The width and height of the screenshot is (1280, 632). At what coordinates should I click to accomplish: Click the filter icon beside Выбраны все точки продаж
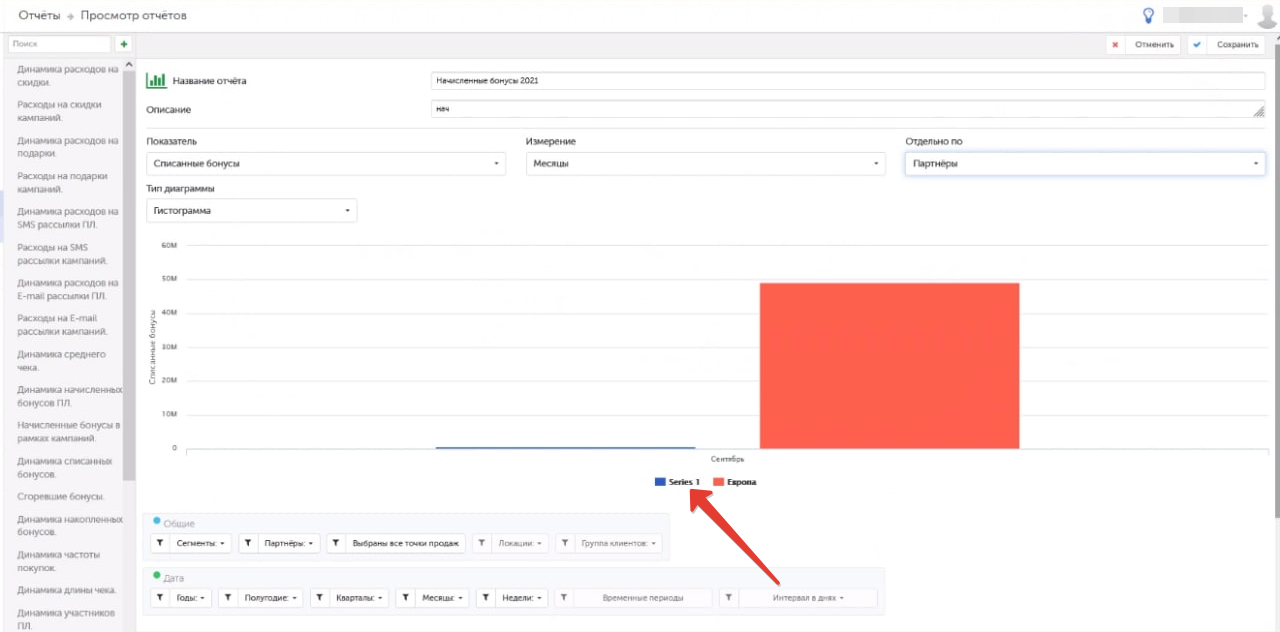click(x=336, y=543)
